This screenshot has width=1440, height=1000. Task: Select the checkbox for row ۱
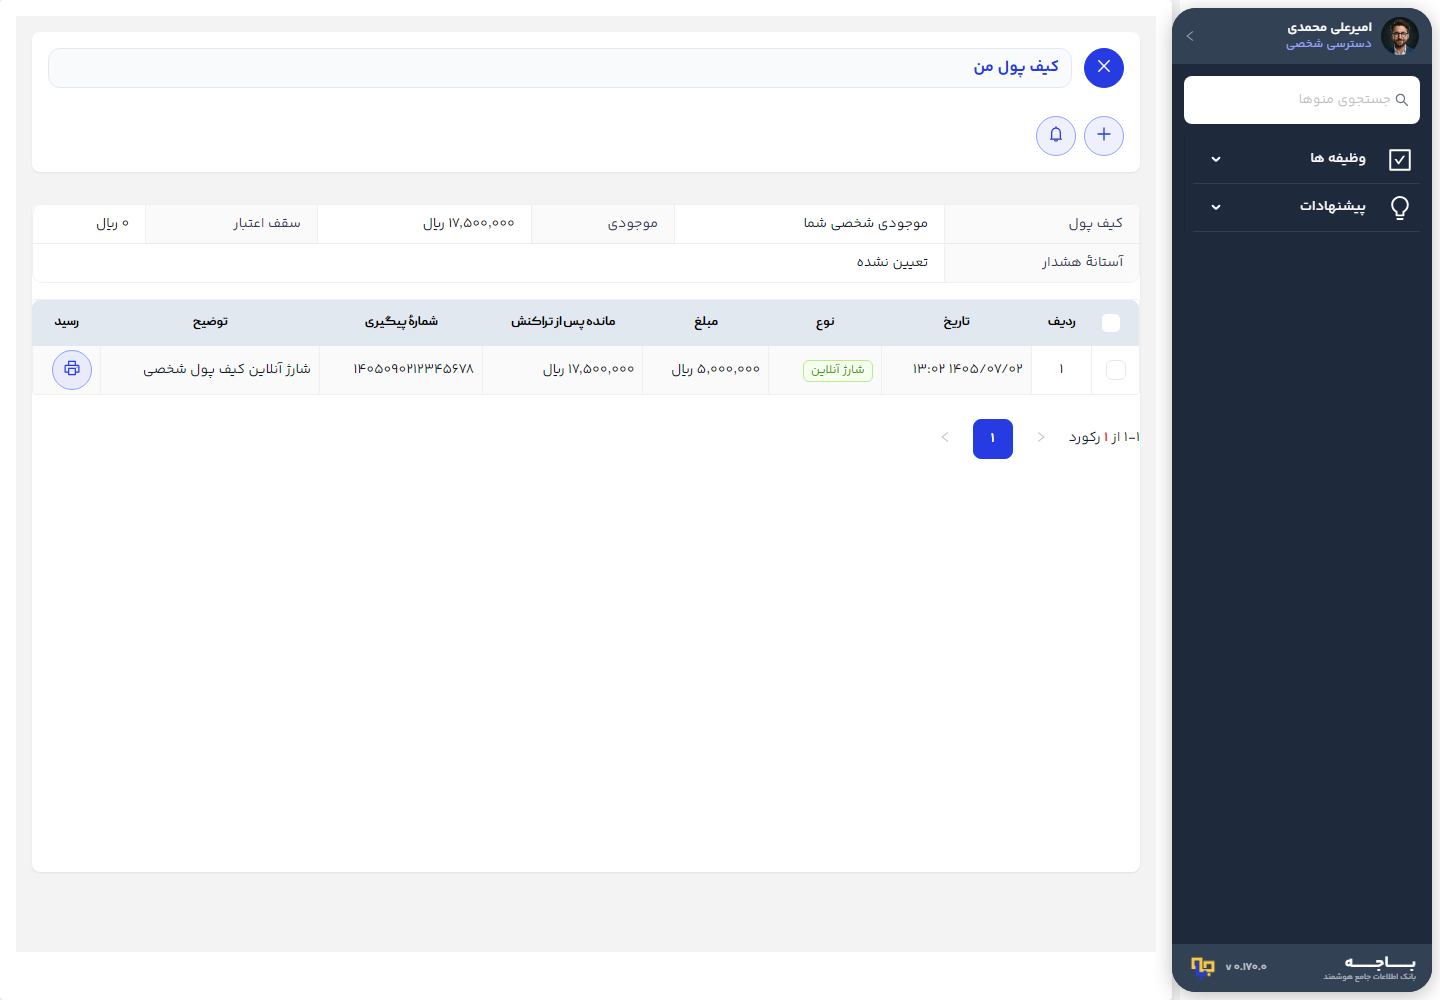pos(1116,370)
